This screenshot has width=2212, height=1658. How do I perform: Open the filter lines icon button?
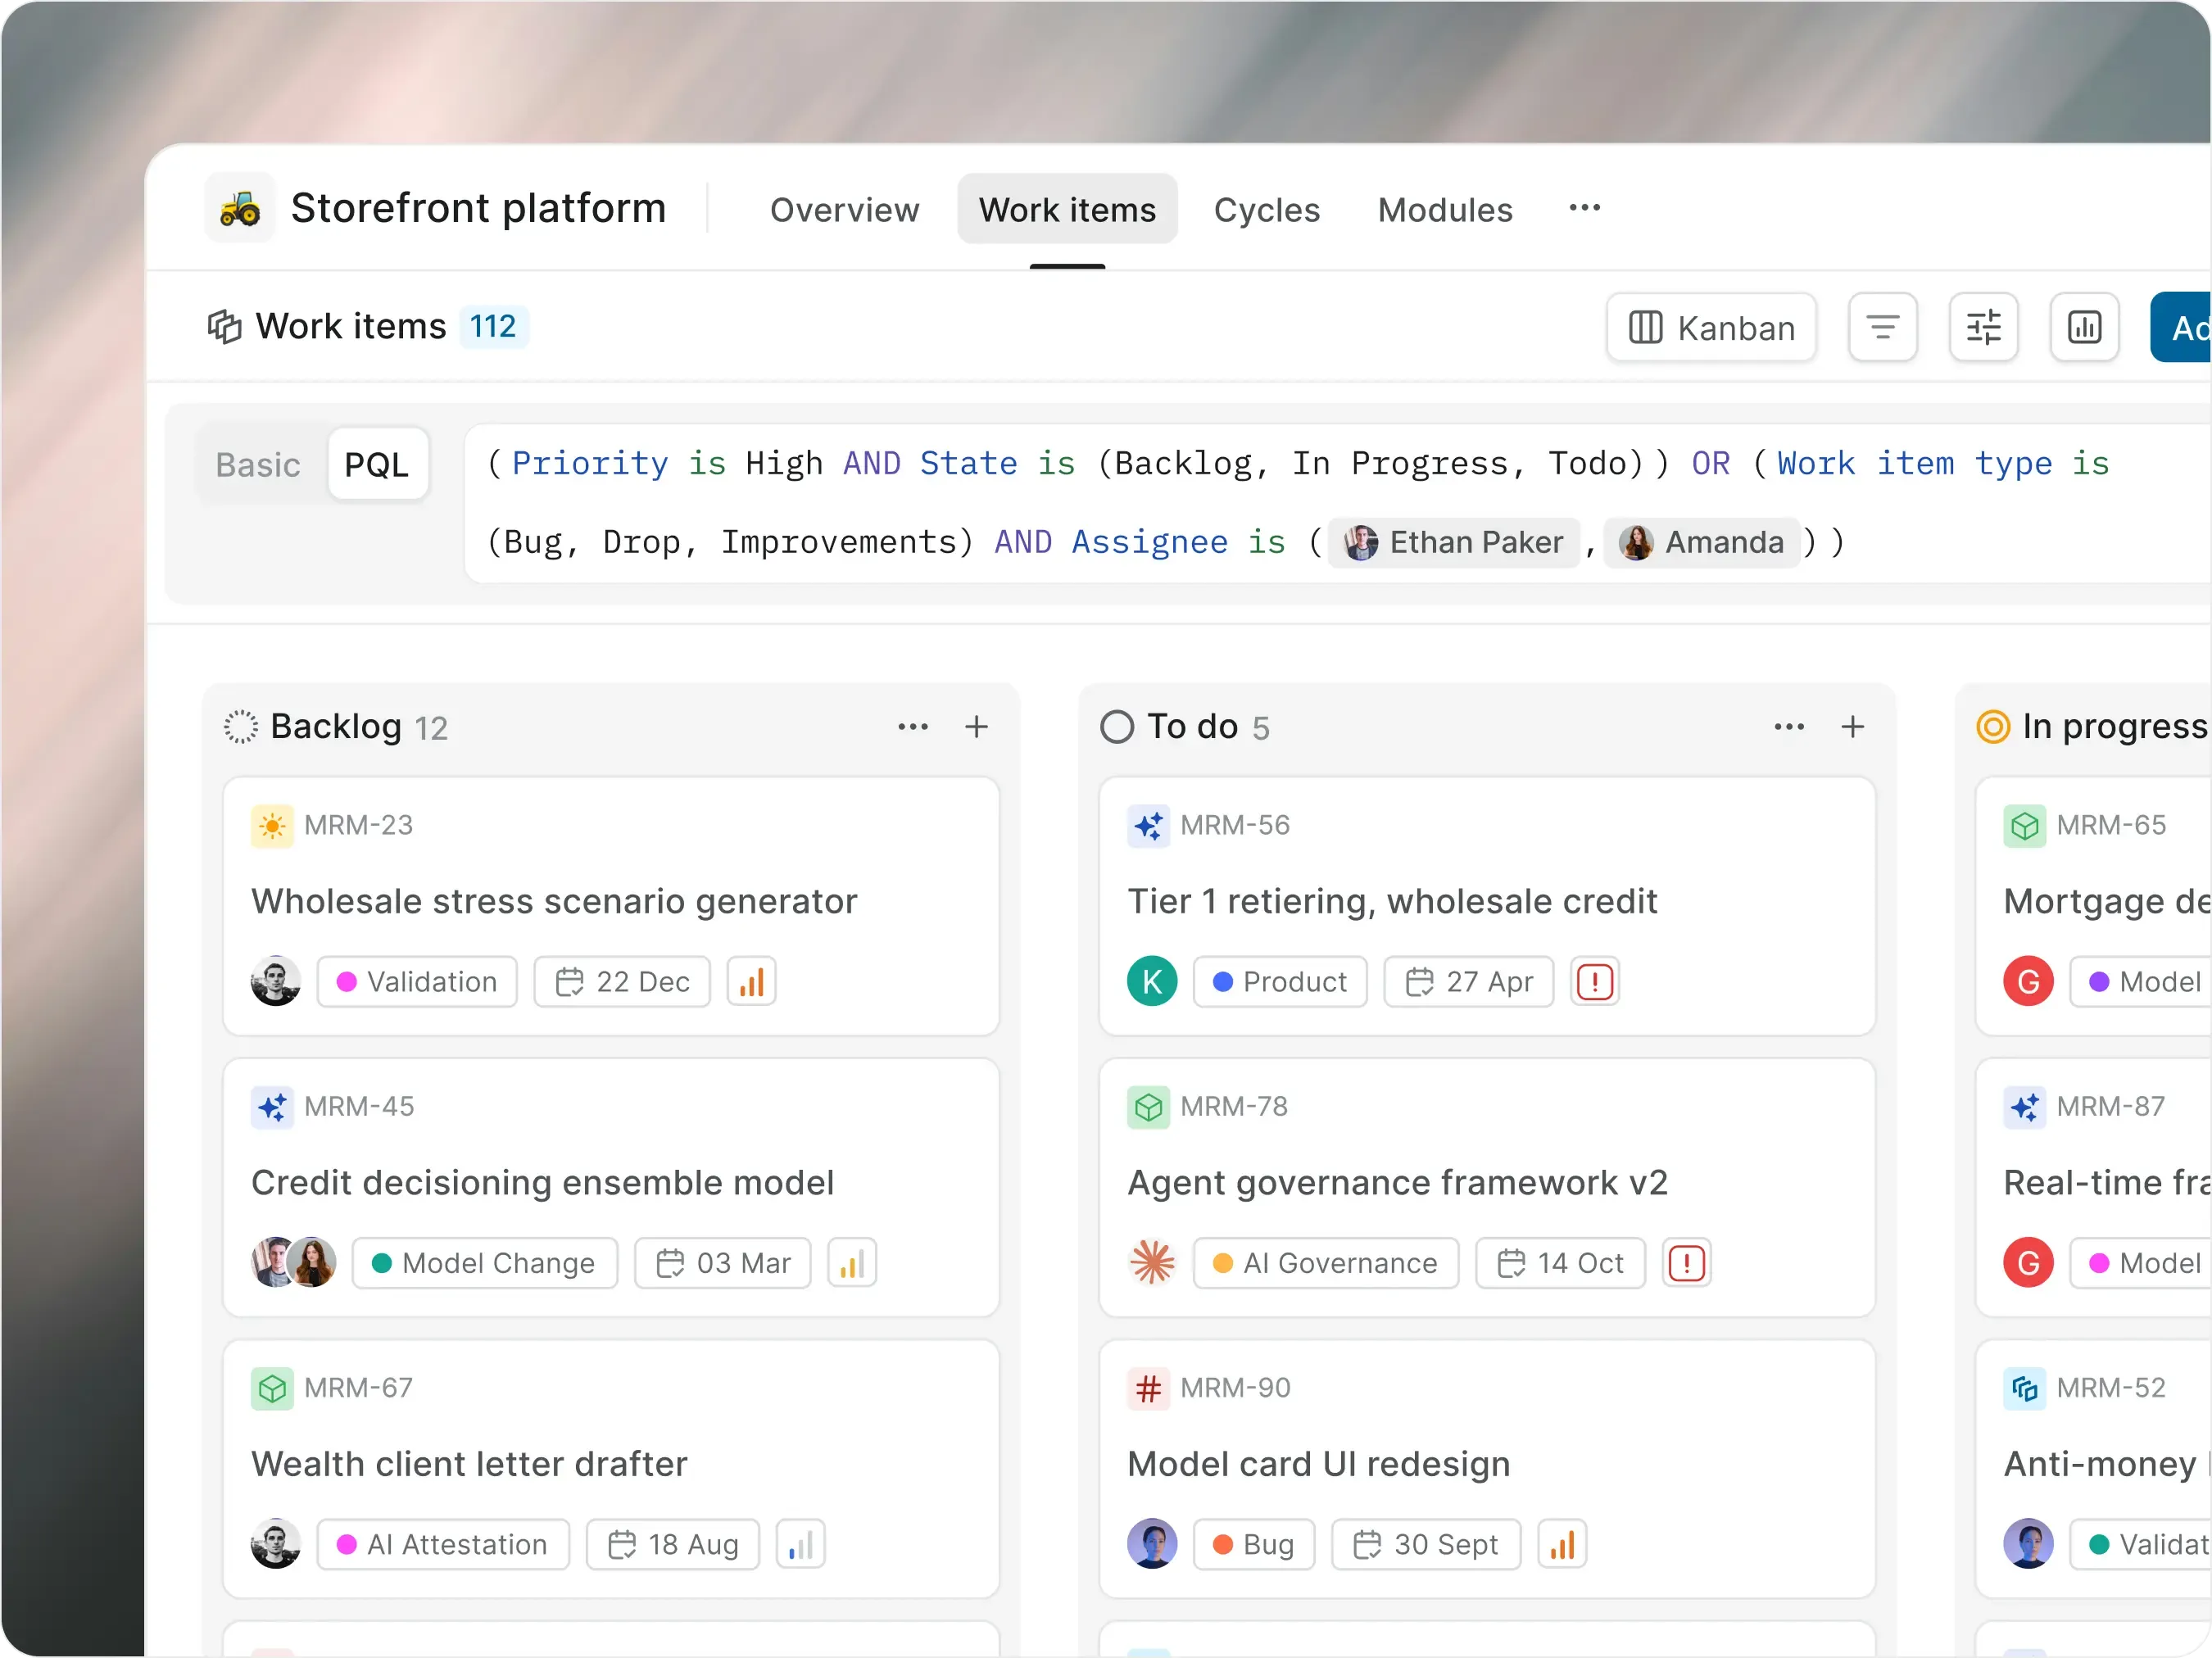coord(1882,327)
